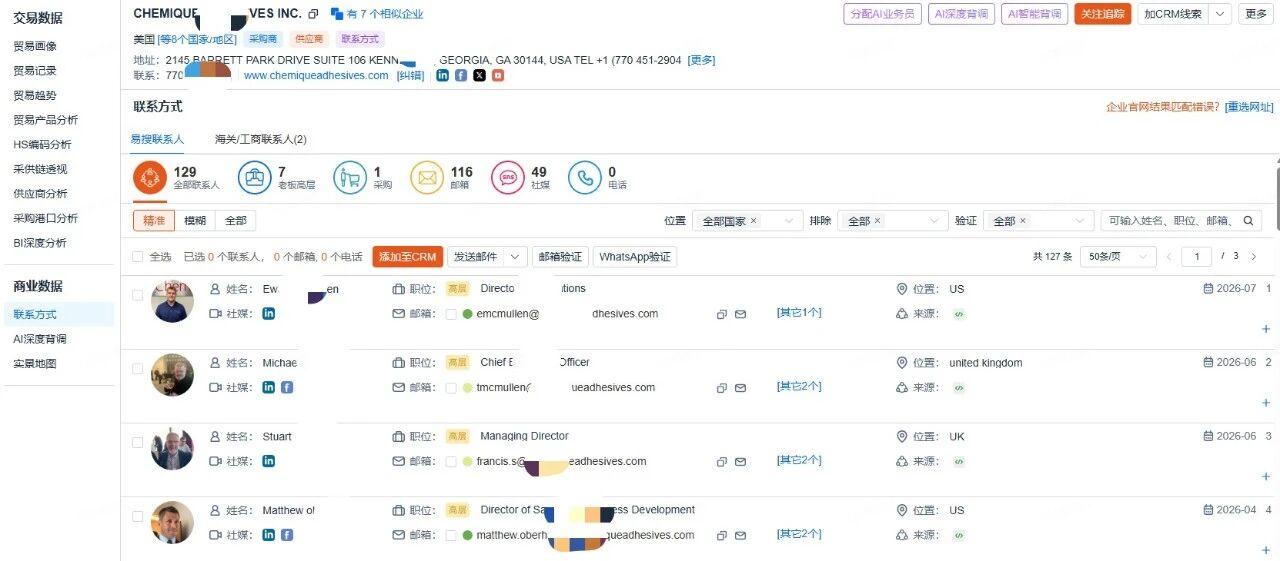Check the tmcmullen email checkbox

coord(451,388)
